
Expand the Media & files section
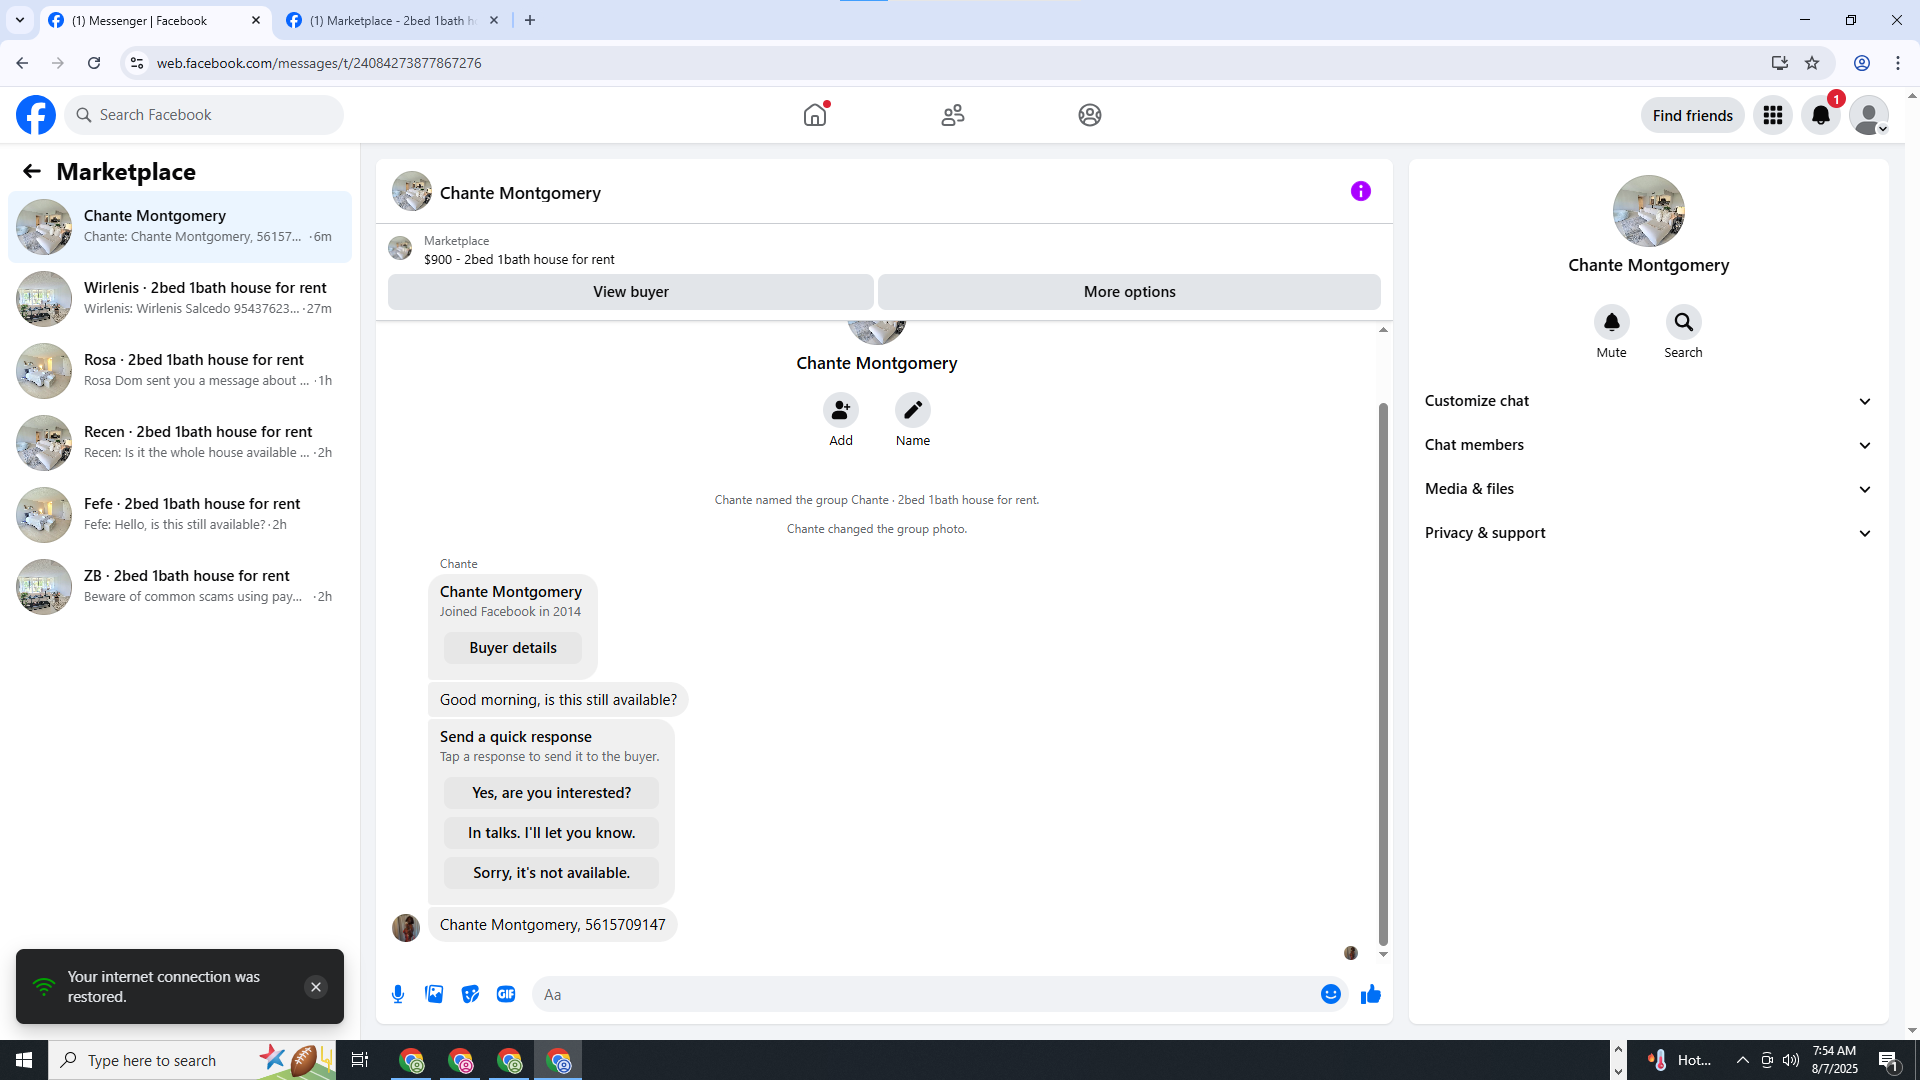pyautogui.click(x=1648, y=489)
